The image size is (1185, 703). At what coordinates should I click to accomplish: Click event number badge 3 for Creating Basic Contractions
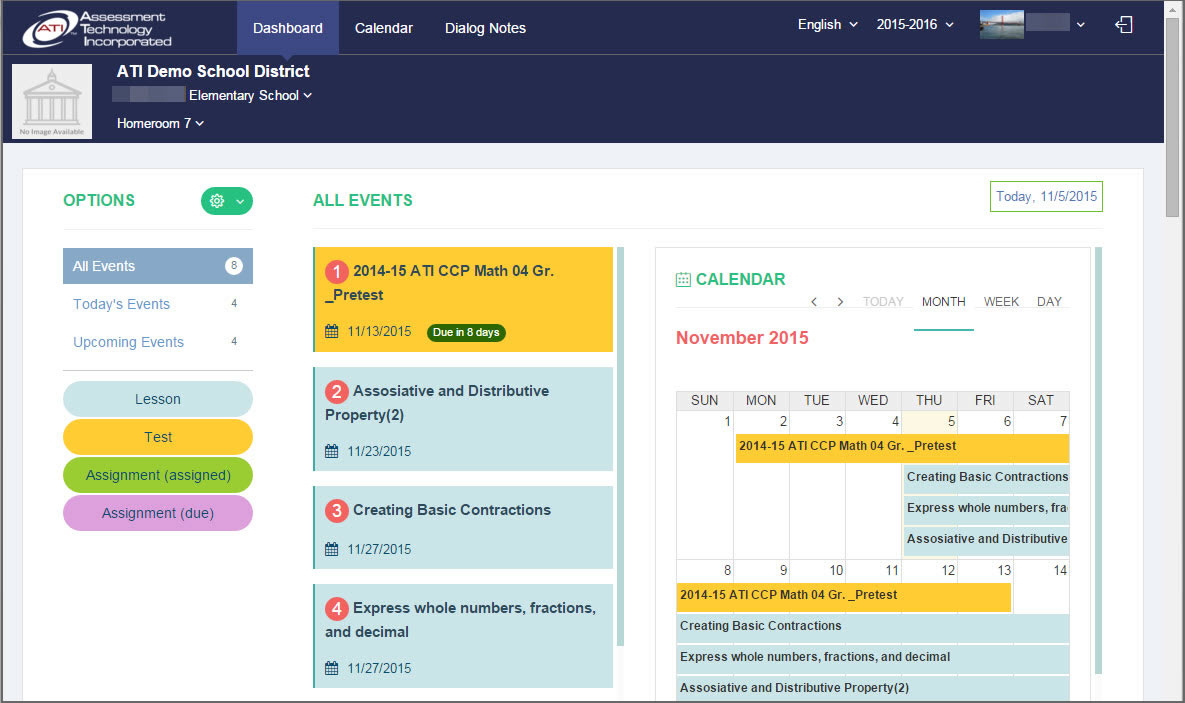point(337,510)
